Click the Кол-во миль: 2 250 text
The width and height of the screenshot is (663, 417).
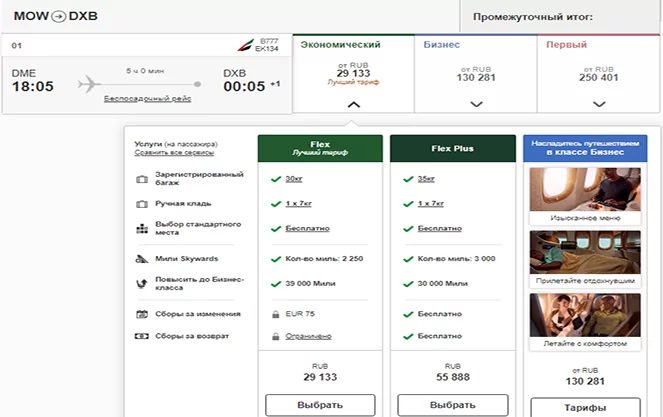click(x=324, y=258)
